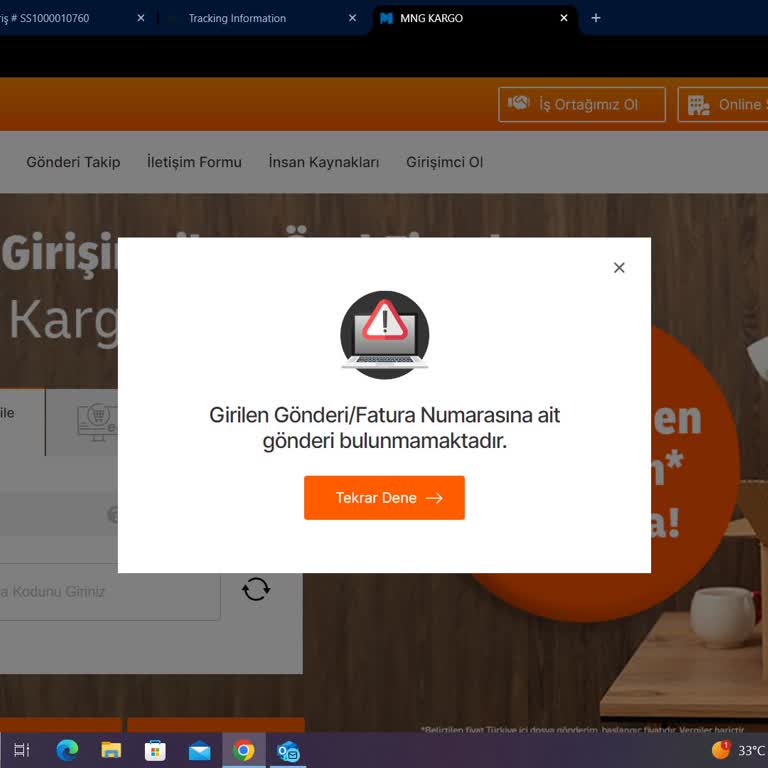Open File Explorer from taskbar
Image resolution: width=768 pixels, height=768 pixels.
(x=111, y=750)
